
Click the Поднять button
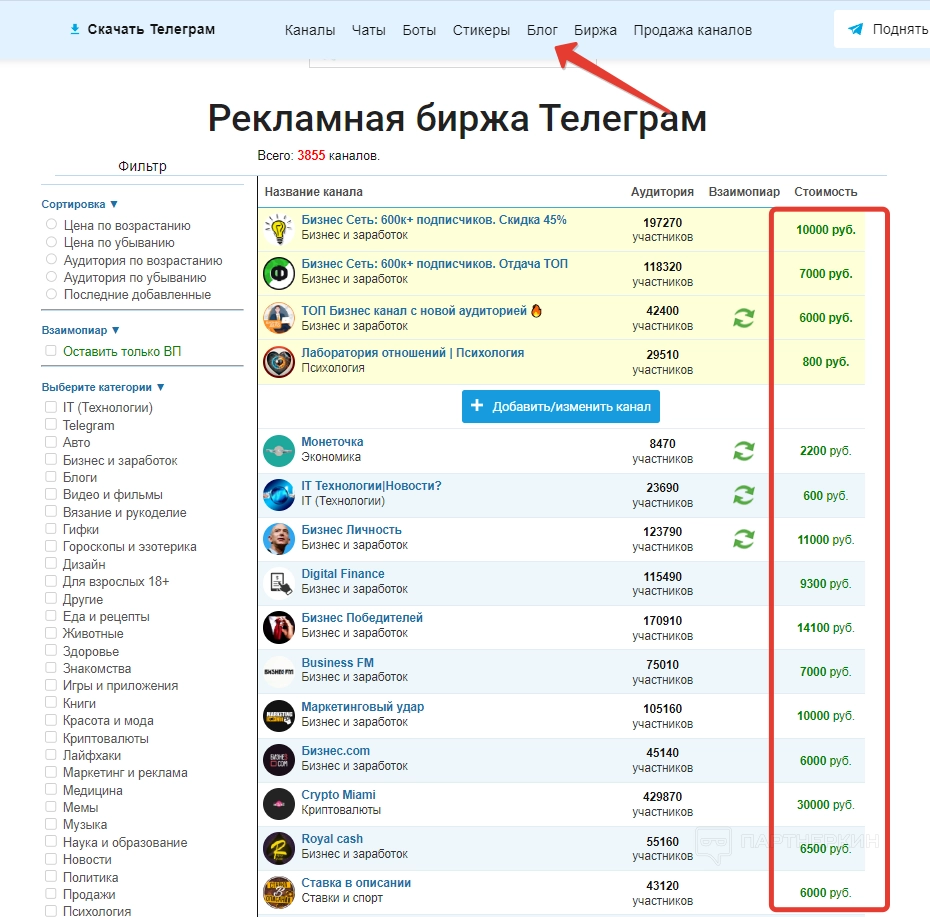[x=882, y=29]
